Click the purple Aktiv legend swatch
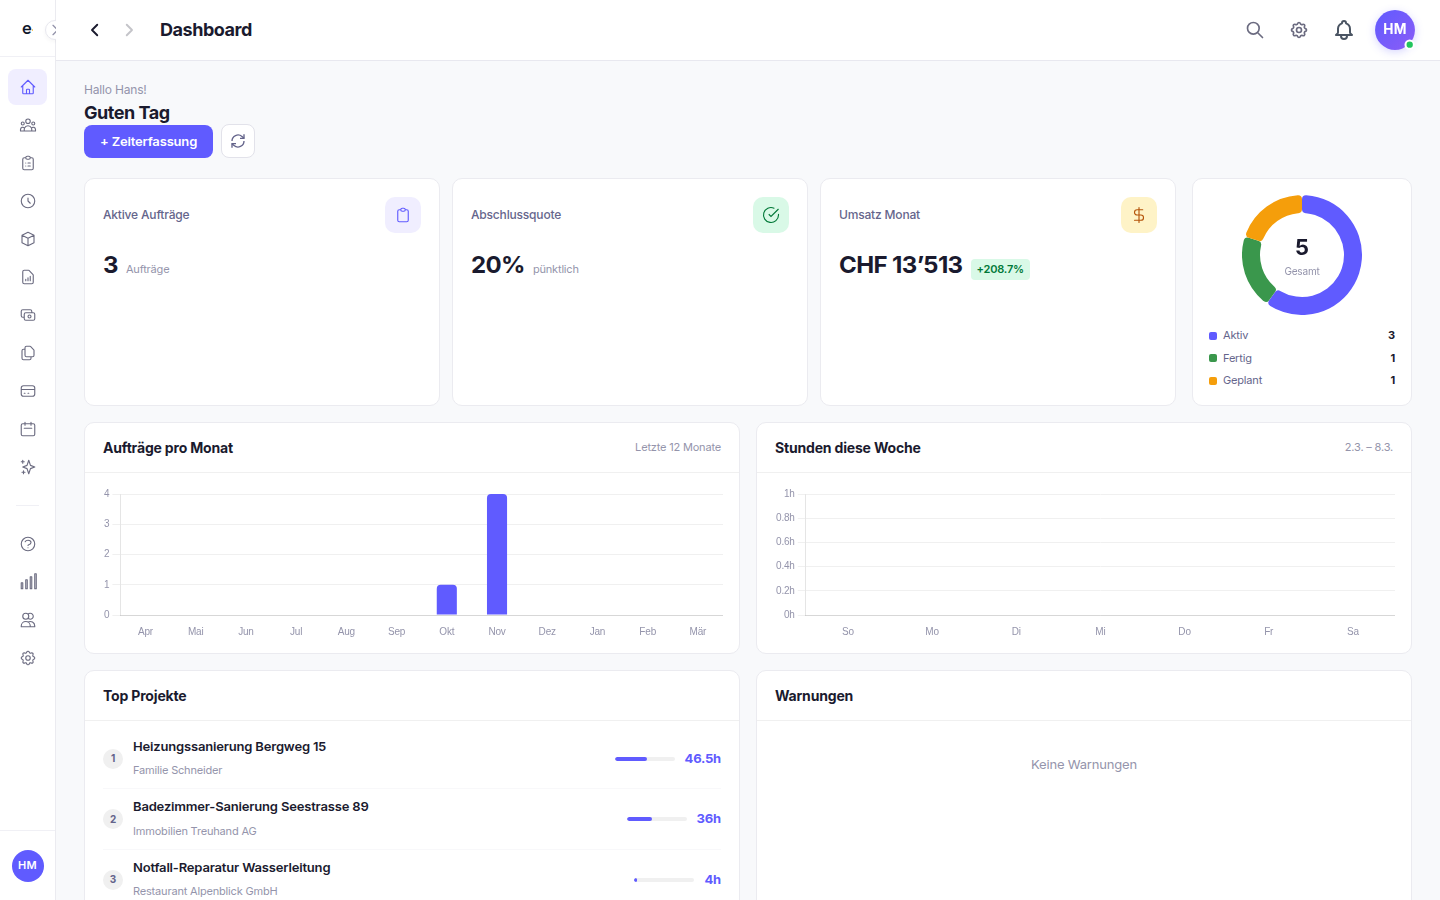Viewport: 1440px width, 900px height. [x=1213, y=336]
